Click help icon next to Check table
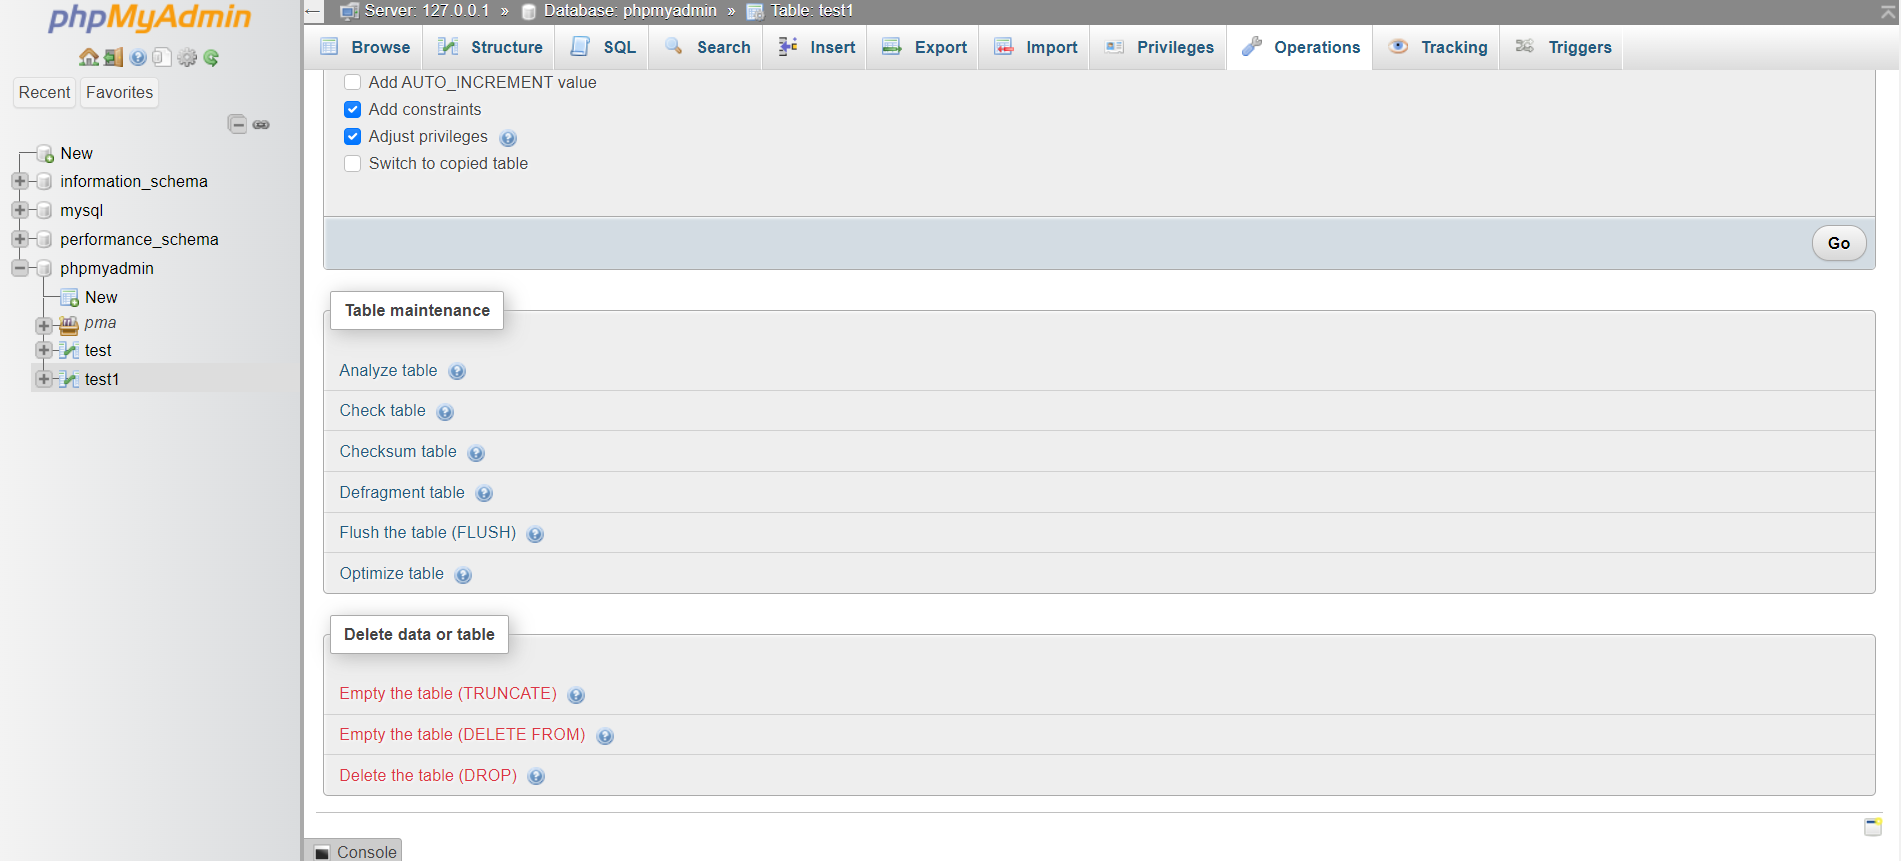This screenshot has height=861, width=1901. tap(445, 412)
